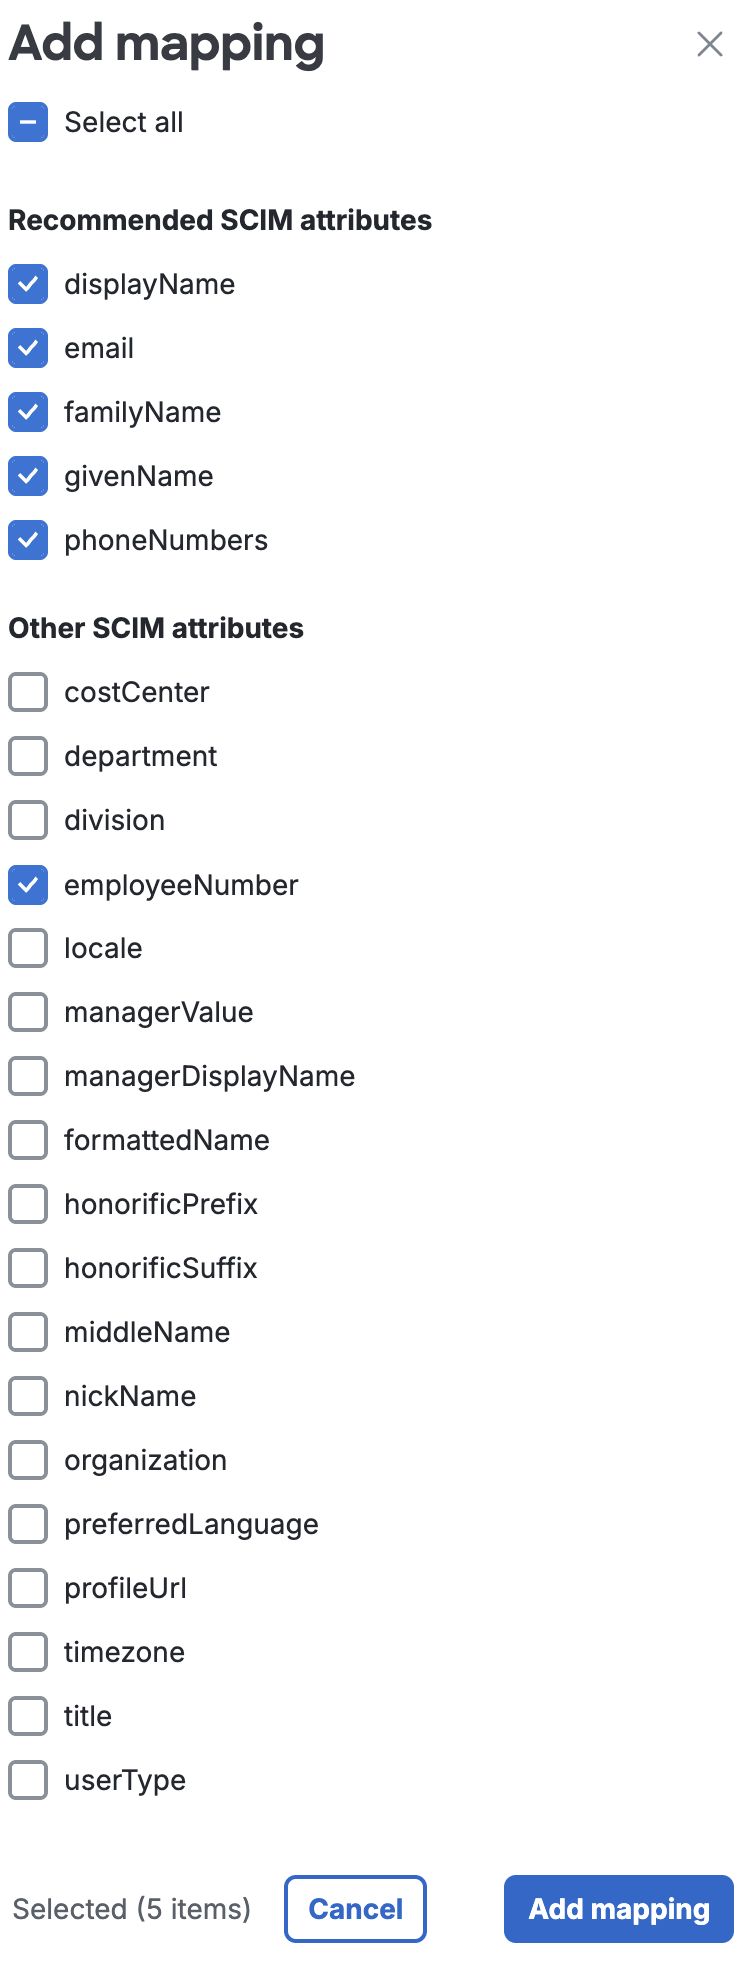Uncheck the displayName attribute
The height and width of the screenshot is (1976, 750).
[28, 284]
